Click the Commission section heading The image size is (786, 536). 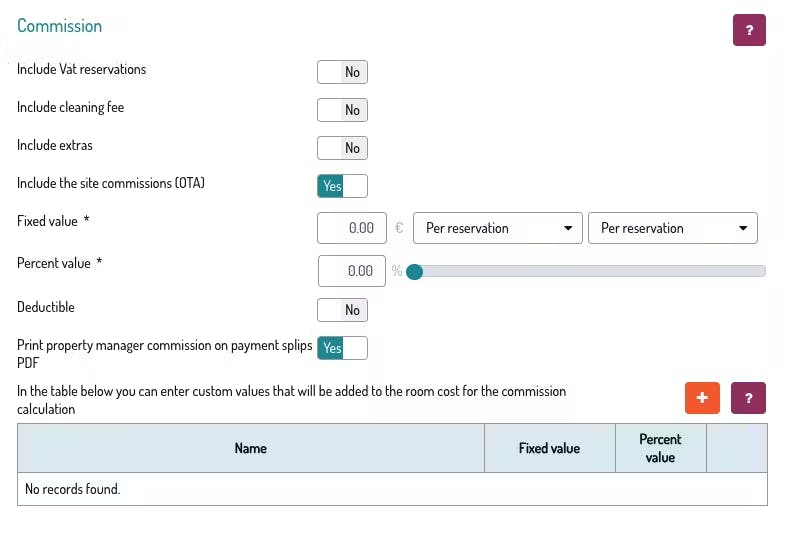[x=60, y=26]
